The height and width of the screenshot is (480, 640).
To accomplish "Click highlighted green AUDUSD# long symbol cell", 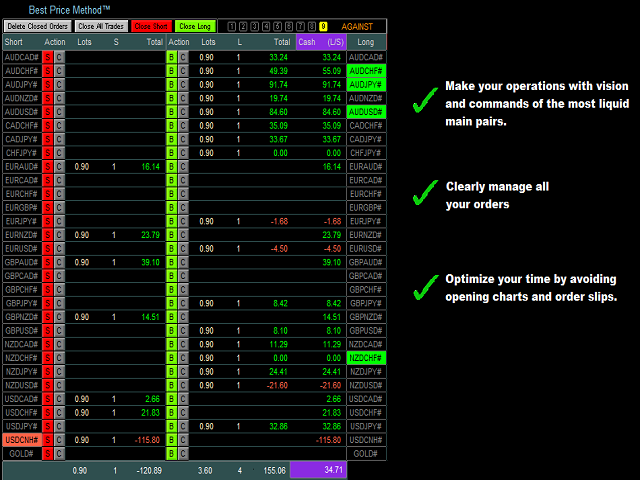I will pyautogui.click(x=366, y=112).
